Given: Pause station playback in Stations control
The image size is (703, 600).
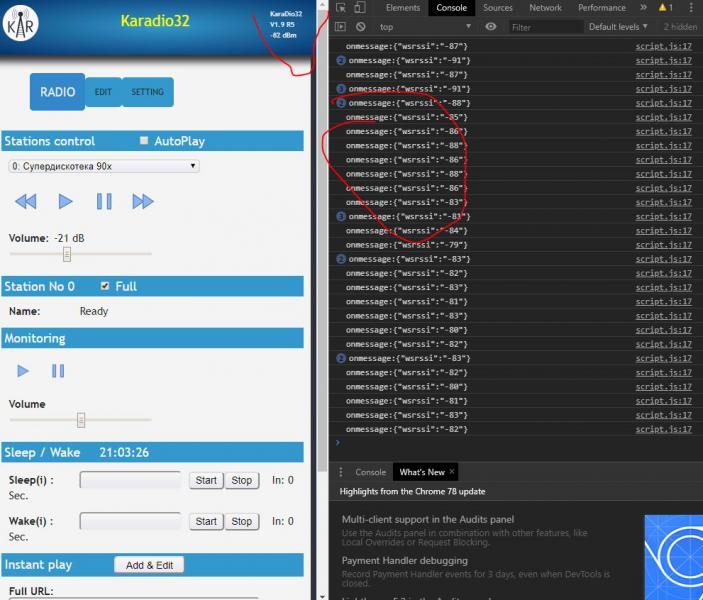Looking at the screenshot, I should [104, 202].
